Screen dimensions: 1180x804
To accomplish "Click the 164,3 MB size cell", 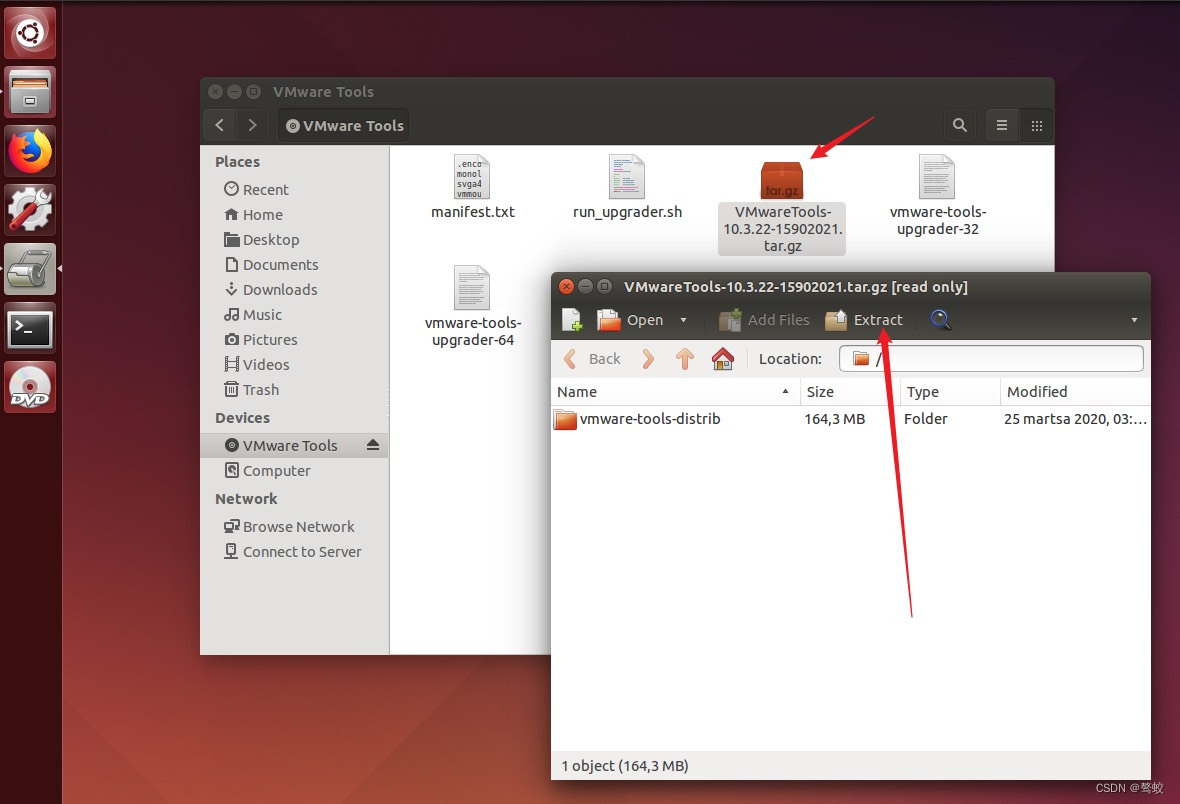I will click(x=835, y=419).
